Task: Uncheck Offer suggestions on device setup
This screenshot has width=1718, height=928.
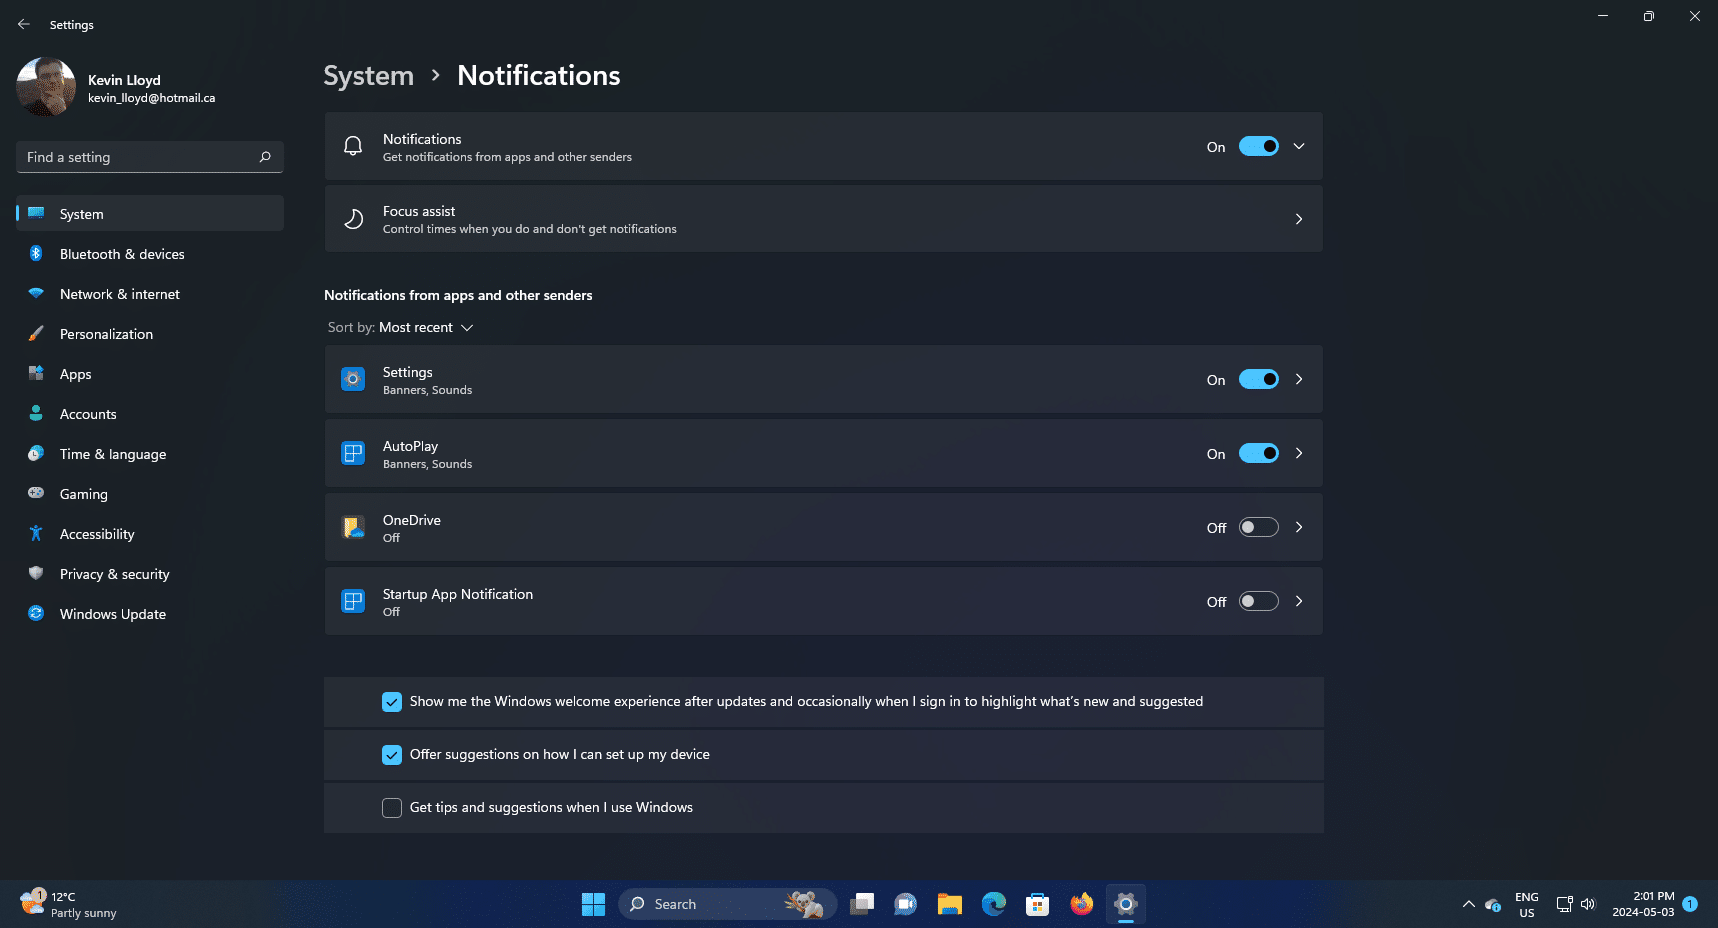Action: click(x=392, y=755)
